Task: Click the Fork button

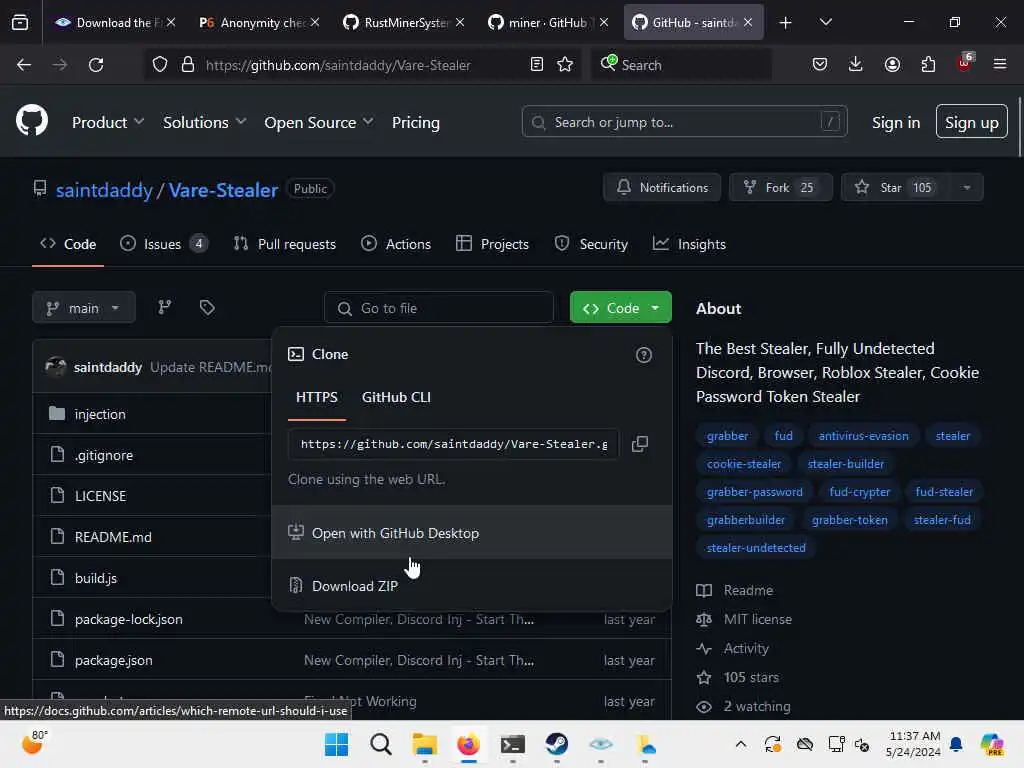Action: (780, 187)
